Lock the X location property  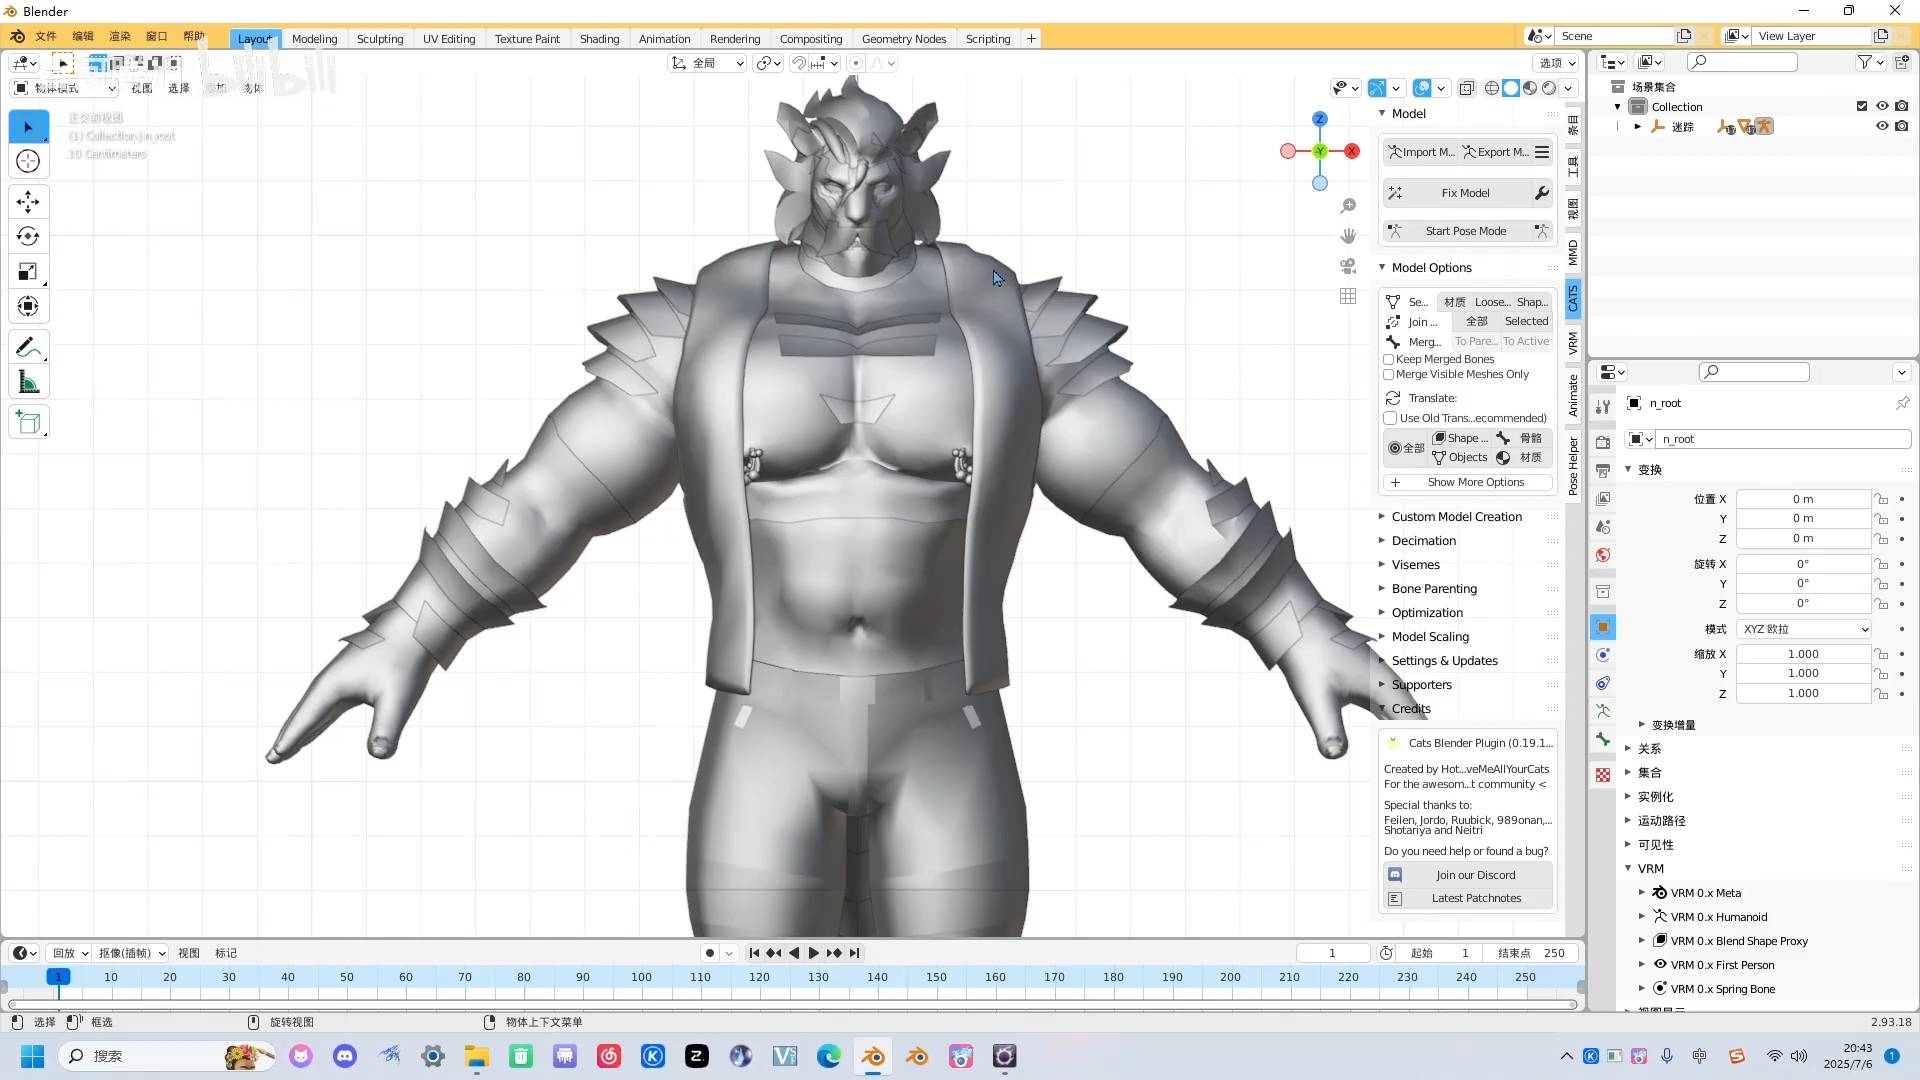click(1882, 499)
